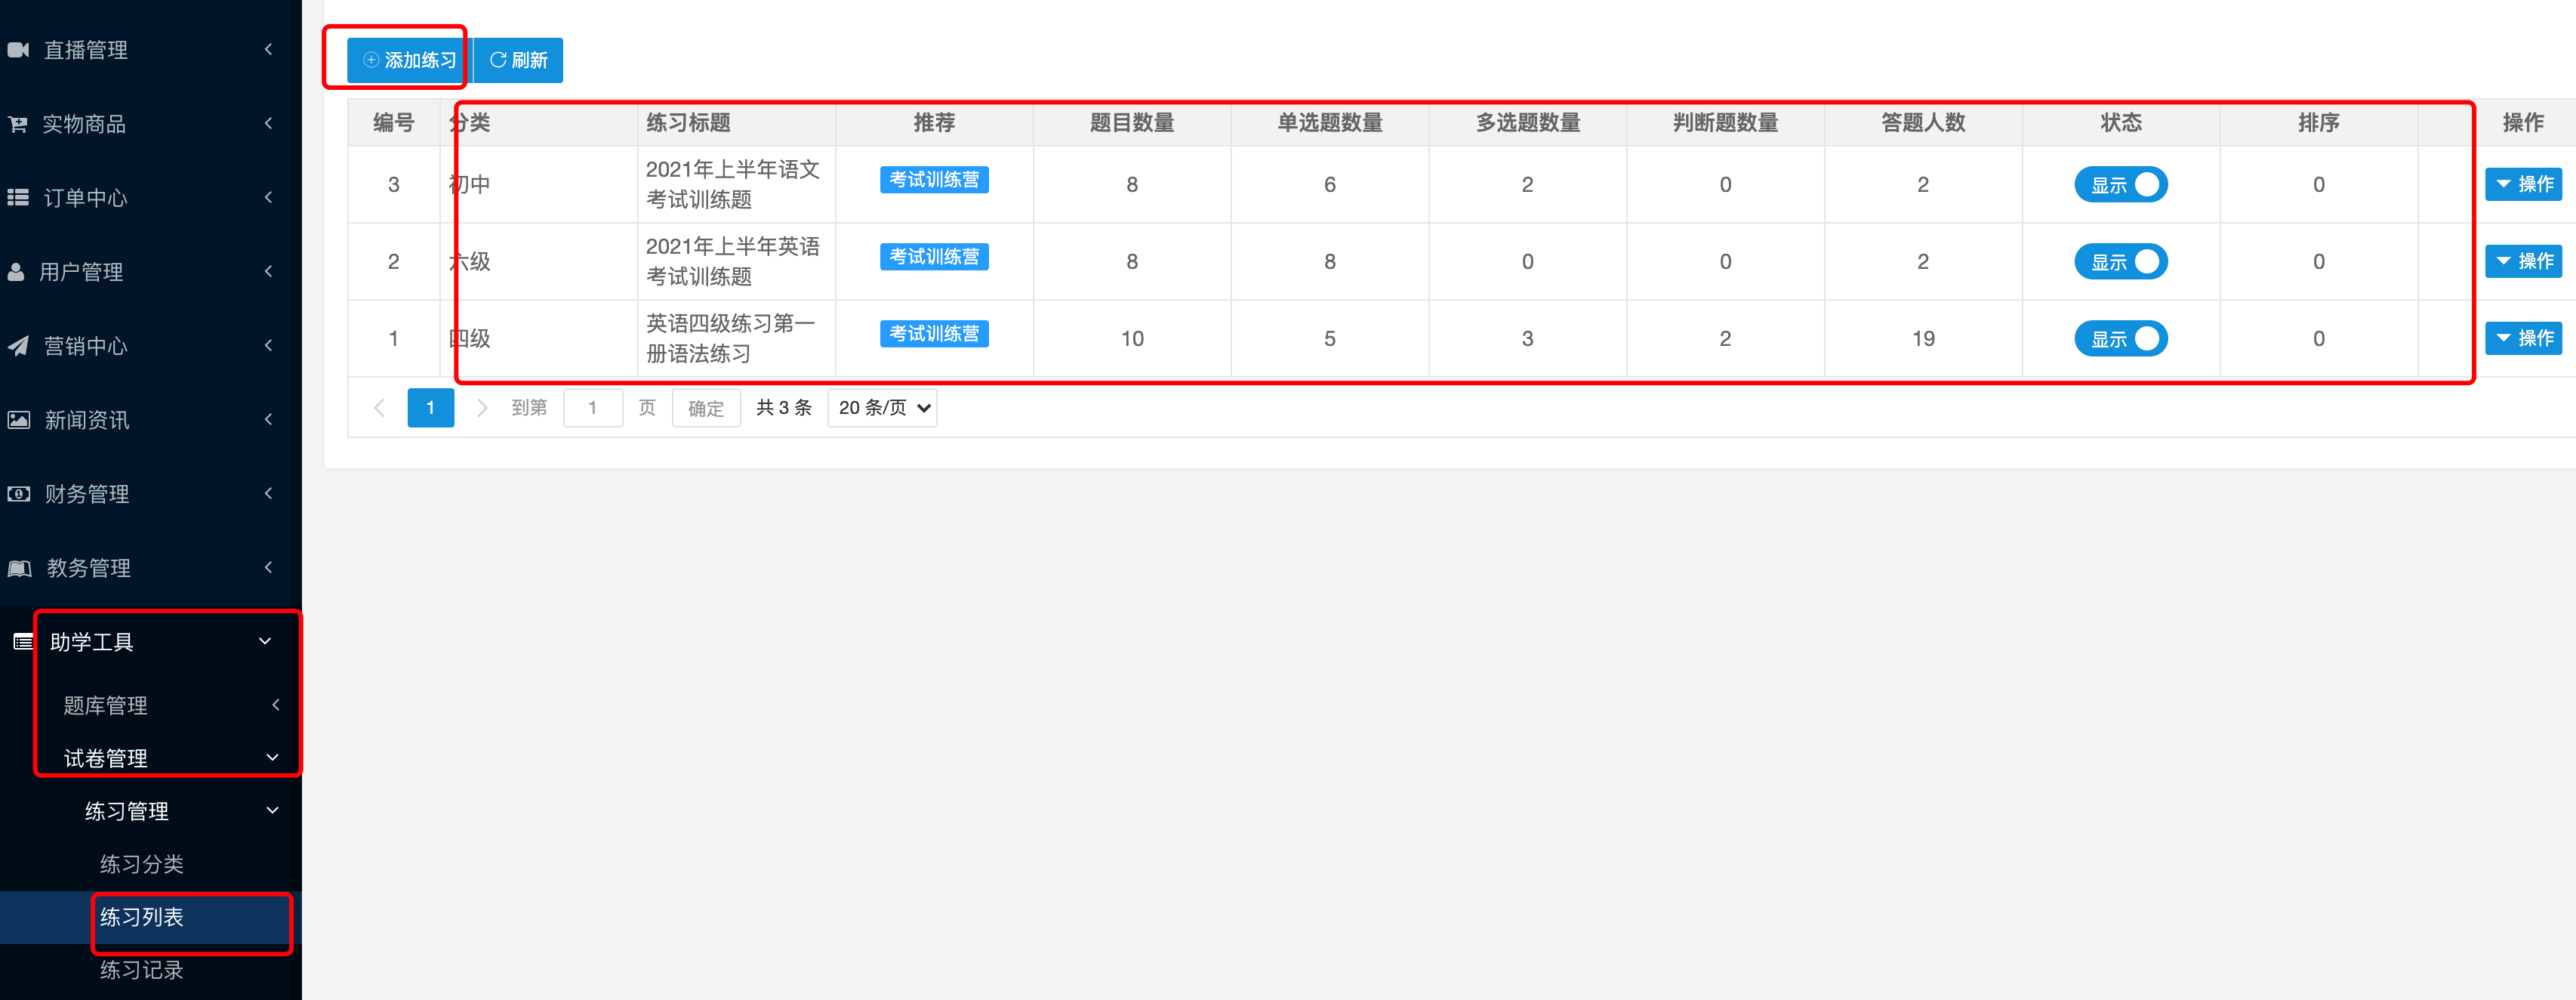
Task: Toggle 显示 status for 初中 row
Action: [x=2120, y=185]
